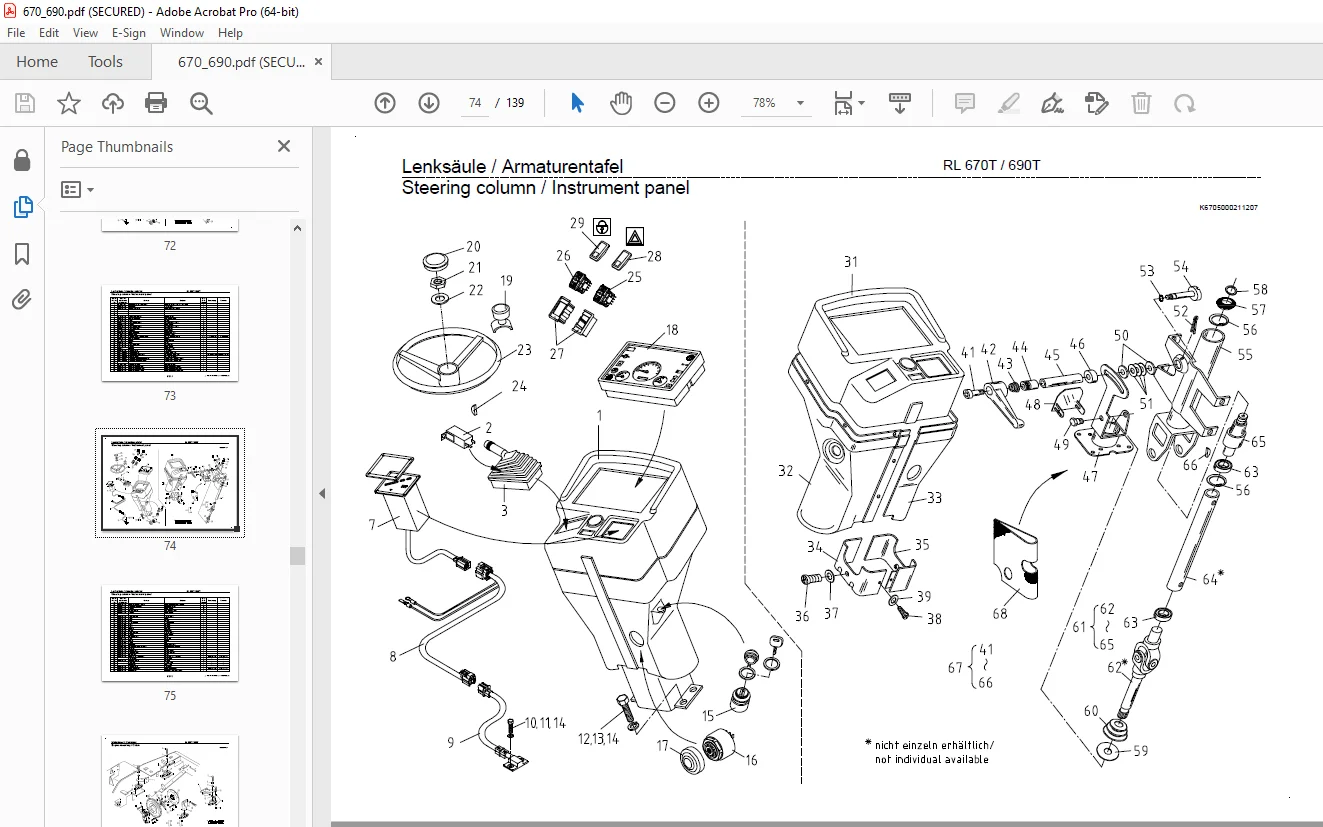Image resolution: width=1323 pixels, height=827 pixels.
Task: Click the 78% zoom value field
Action: (x=765, y=103)
